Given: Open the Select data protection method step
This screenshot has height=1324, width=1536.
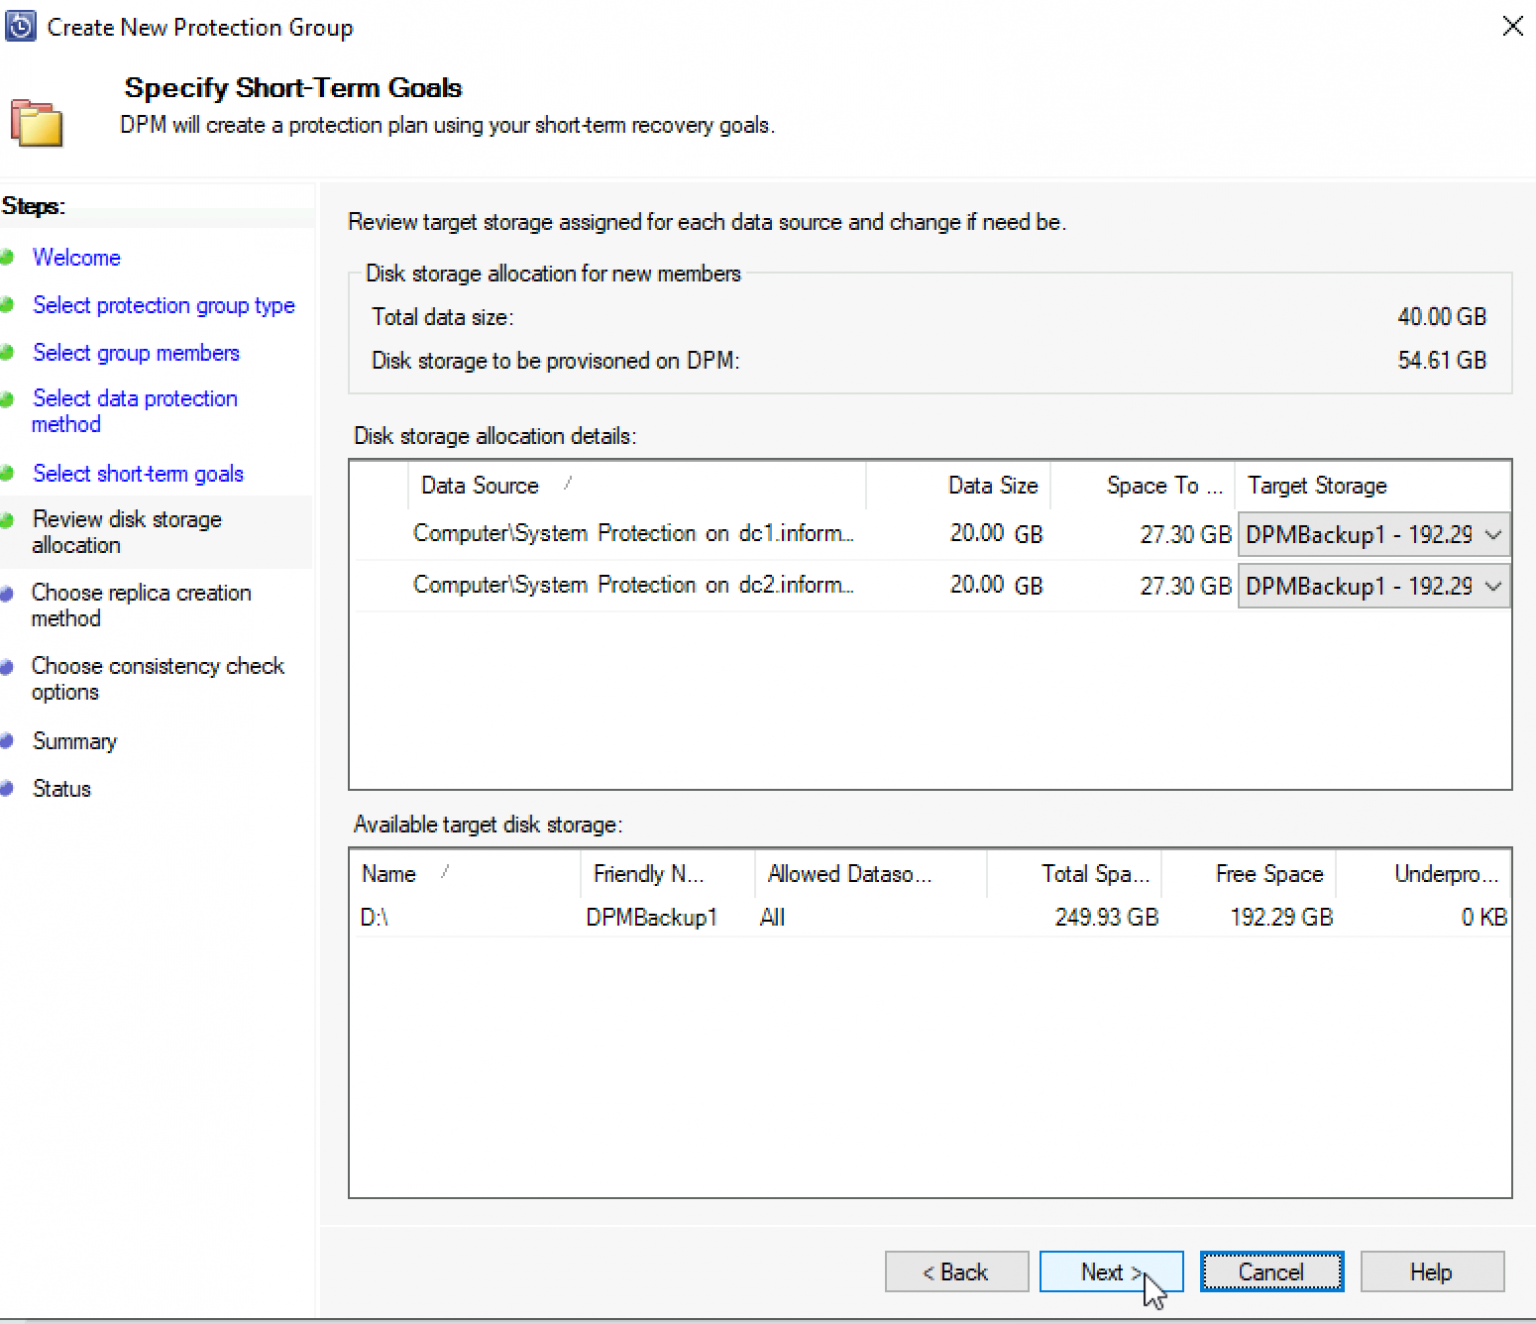Looking at the screenshot, I should tap(135, 398).
